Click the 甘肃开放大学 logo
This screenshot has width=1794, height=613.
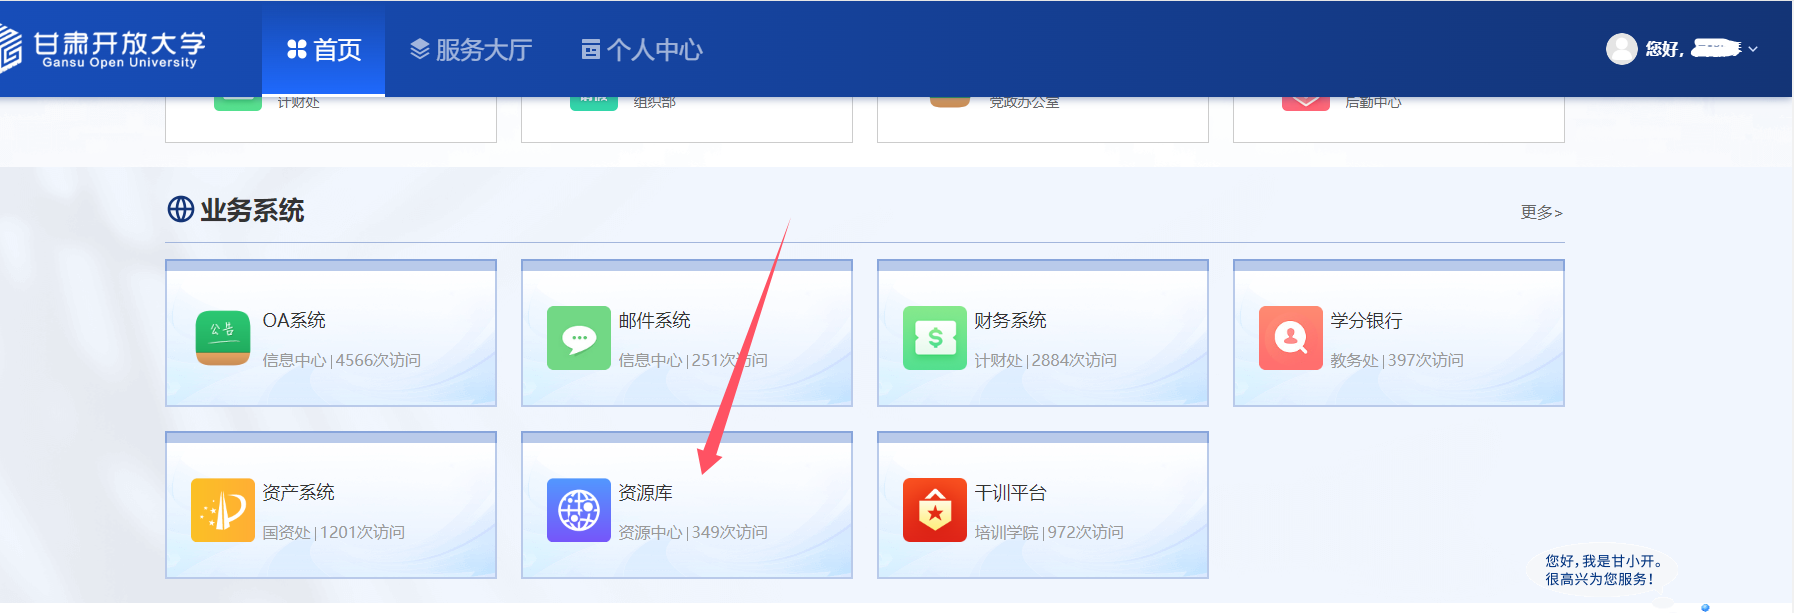tap(103, 48)
